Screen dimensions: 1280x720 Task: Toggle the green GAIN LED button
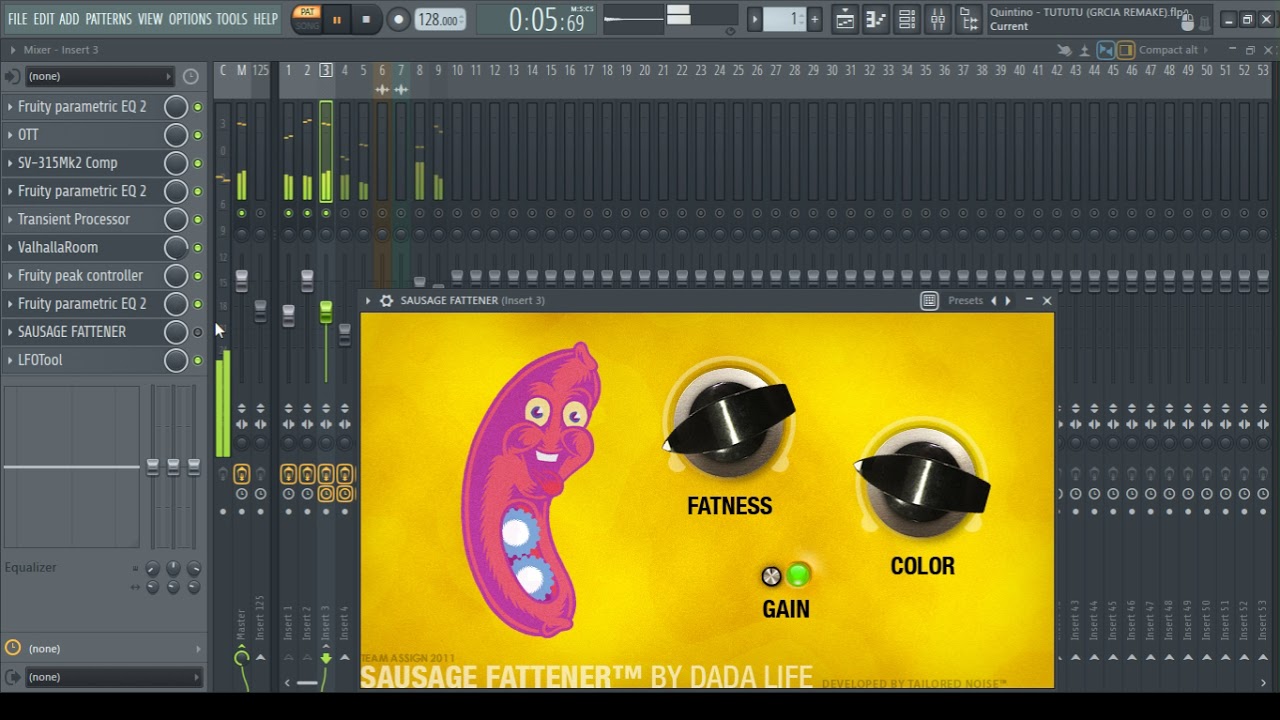[798, 575]
